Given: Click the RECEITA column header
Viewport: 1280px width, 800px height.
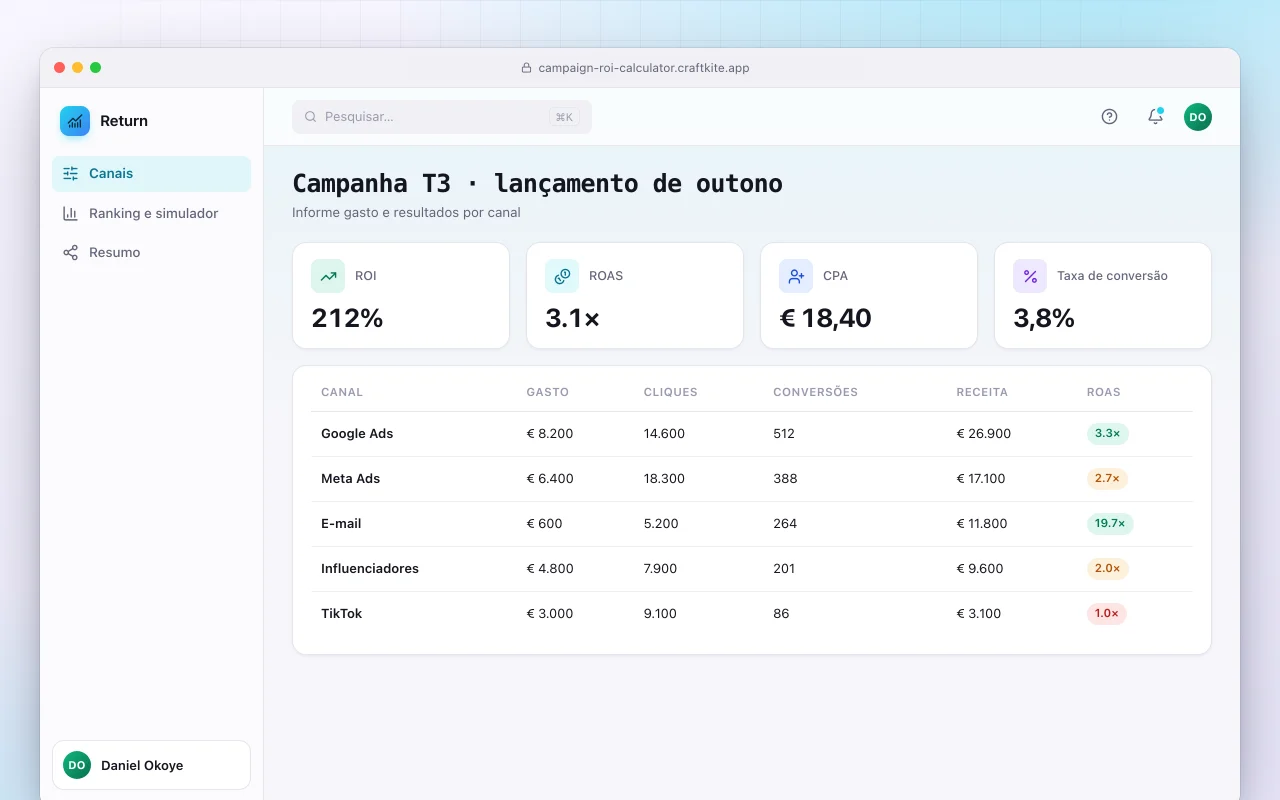Looking at the screenshot, I should 982,392.
